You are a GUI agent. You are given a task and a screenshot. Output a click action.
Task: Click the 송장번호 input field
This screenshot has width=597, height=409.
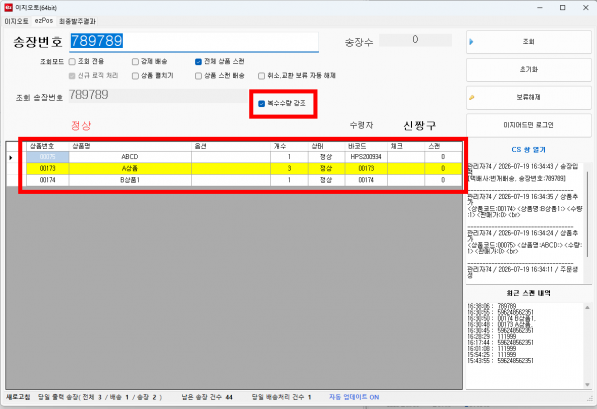pyautogui.click(x=194, y=42)
